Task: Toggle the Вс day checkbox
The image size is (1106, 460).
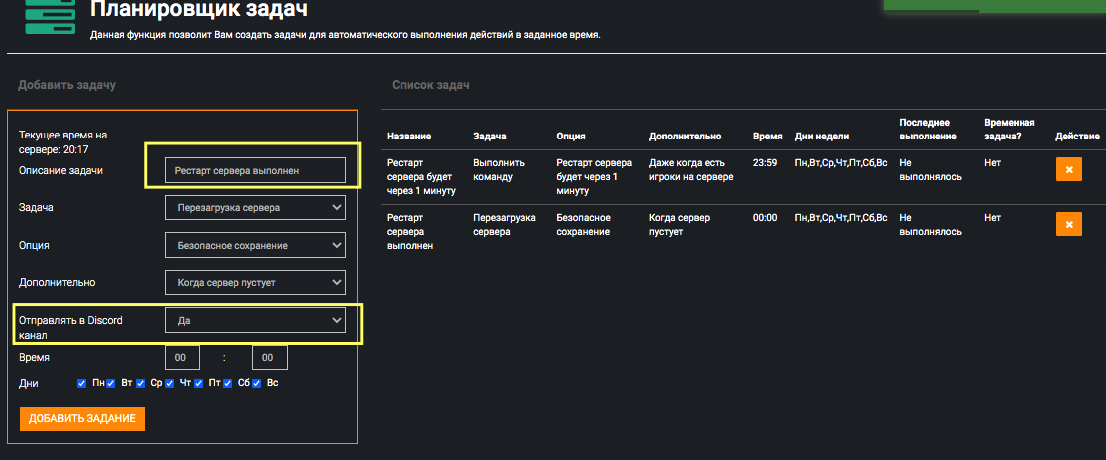Action: point(257,383)
